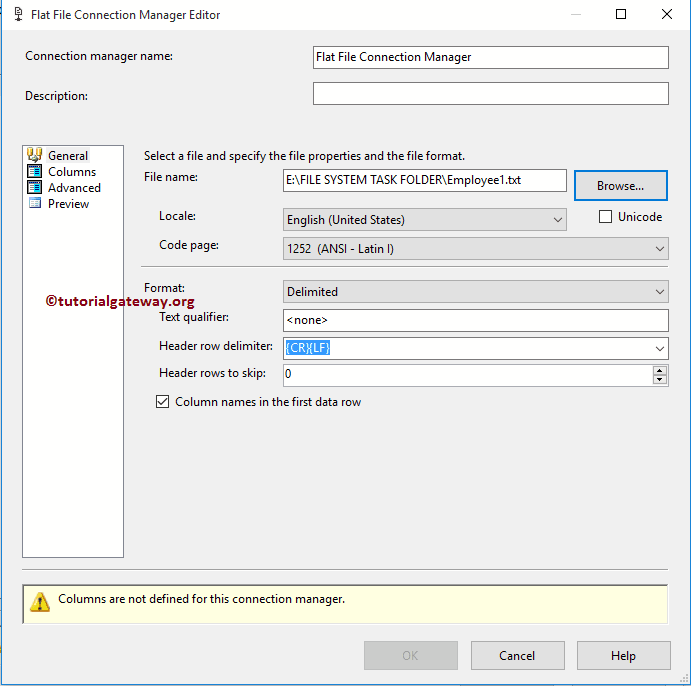Click the yellow warning triangle icon
The height and width of the screenshot is (686, 691).
pos(40,601)
